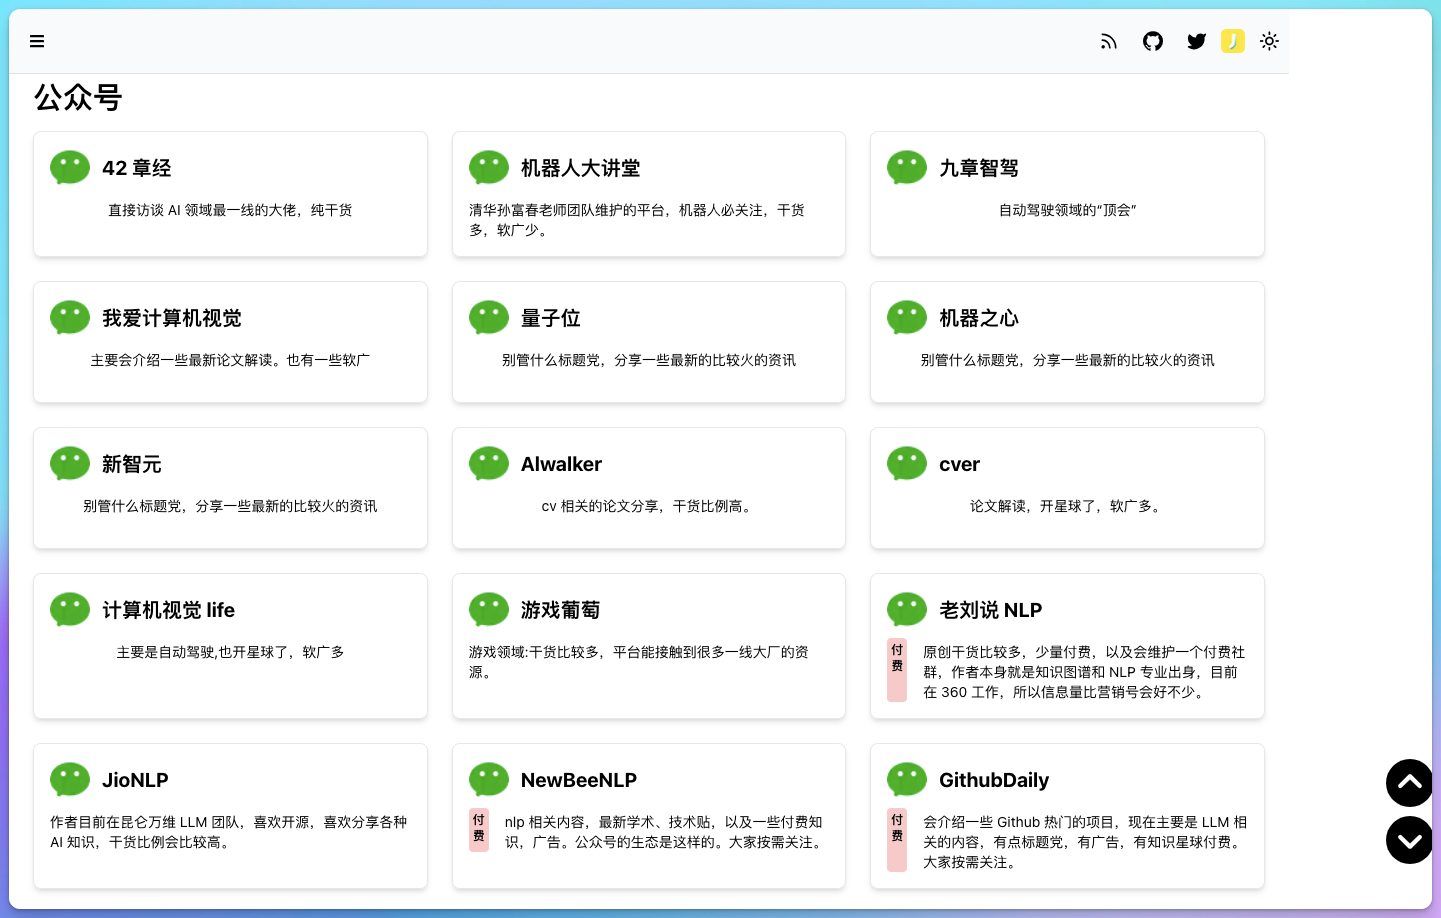Open the JioNLP title link
Screen dimensions: 1441x918
point(135,780)
